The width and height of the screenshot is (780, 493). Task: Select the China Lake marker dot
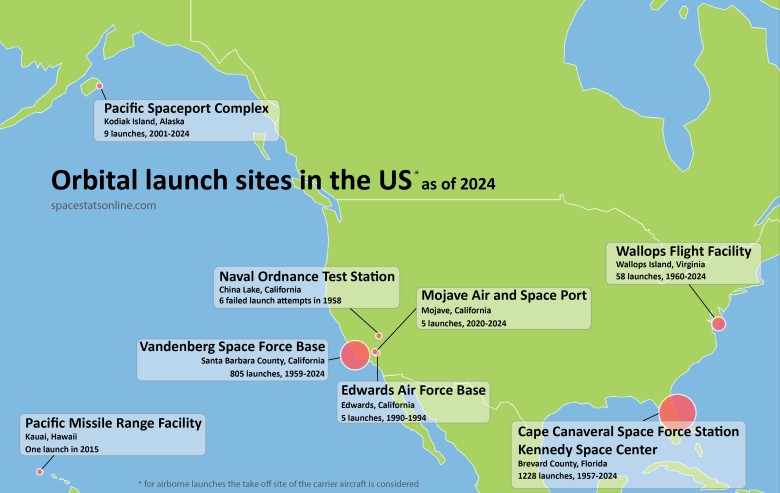point(379,336)
